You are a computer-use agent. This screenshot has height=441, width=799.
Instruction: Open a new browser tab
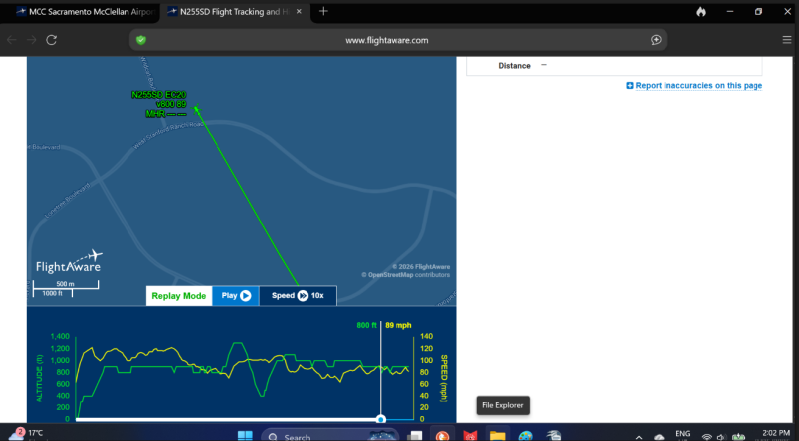tap(323, 12)
